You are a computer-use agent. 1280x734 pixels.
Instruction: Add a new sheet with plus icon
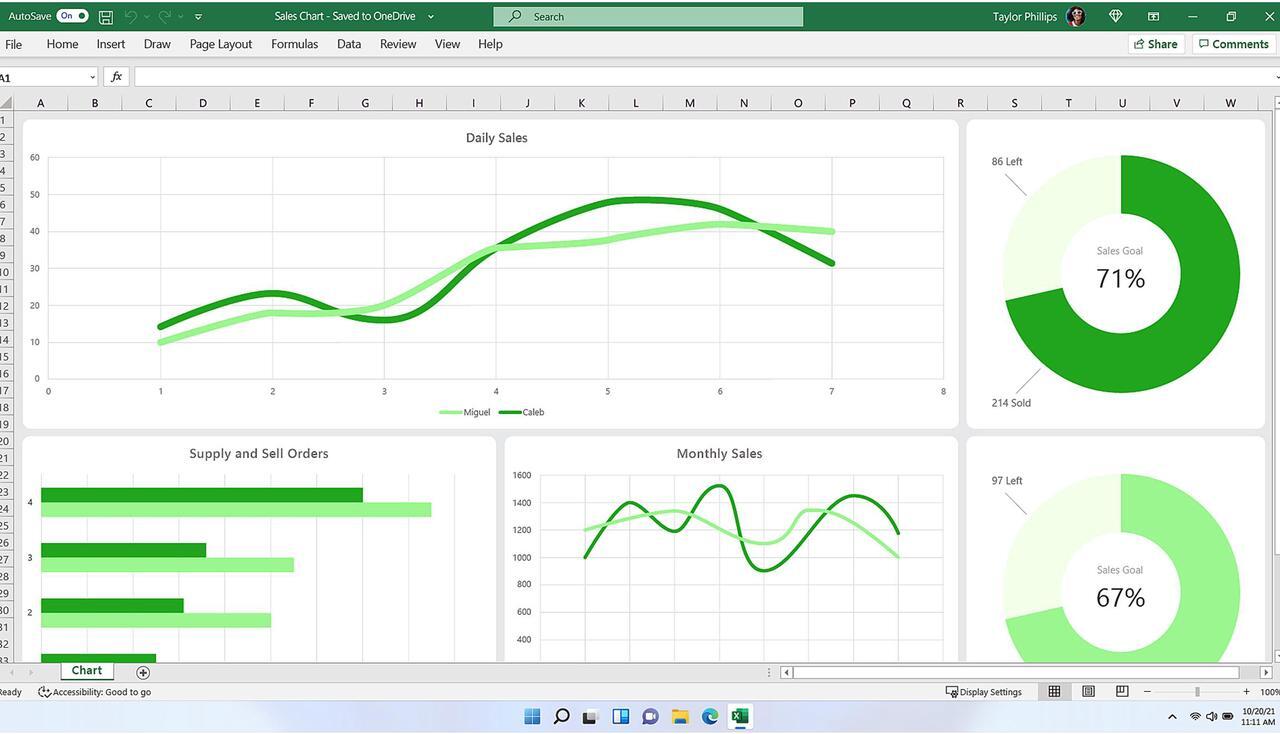[x=143, y=672]
